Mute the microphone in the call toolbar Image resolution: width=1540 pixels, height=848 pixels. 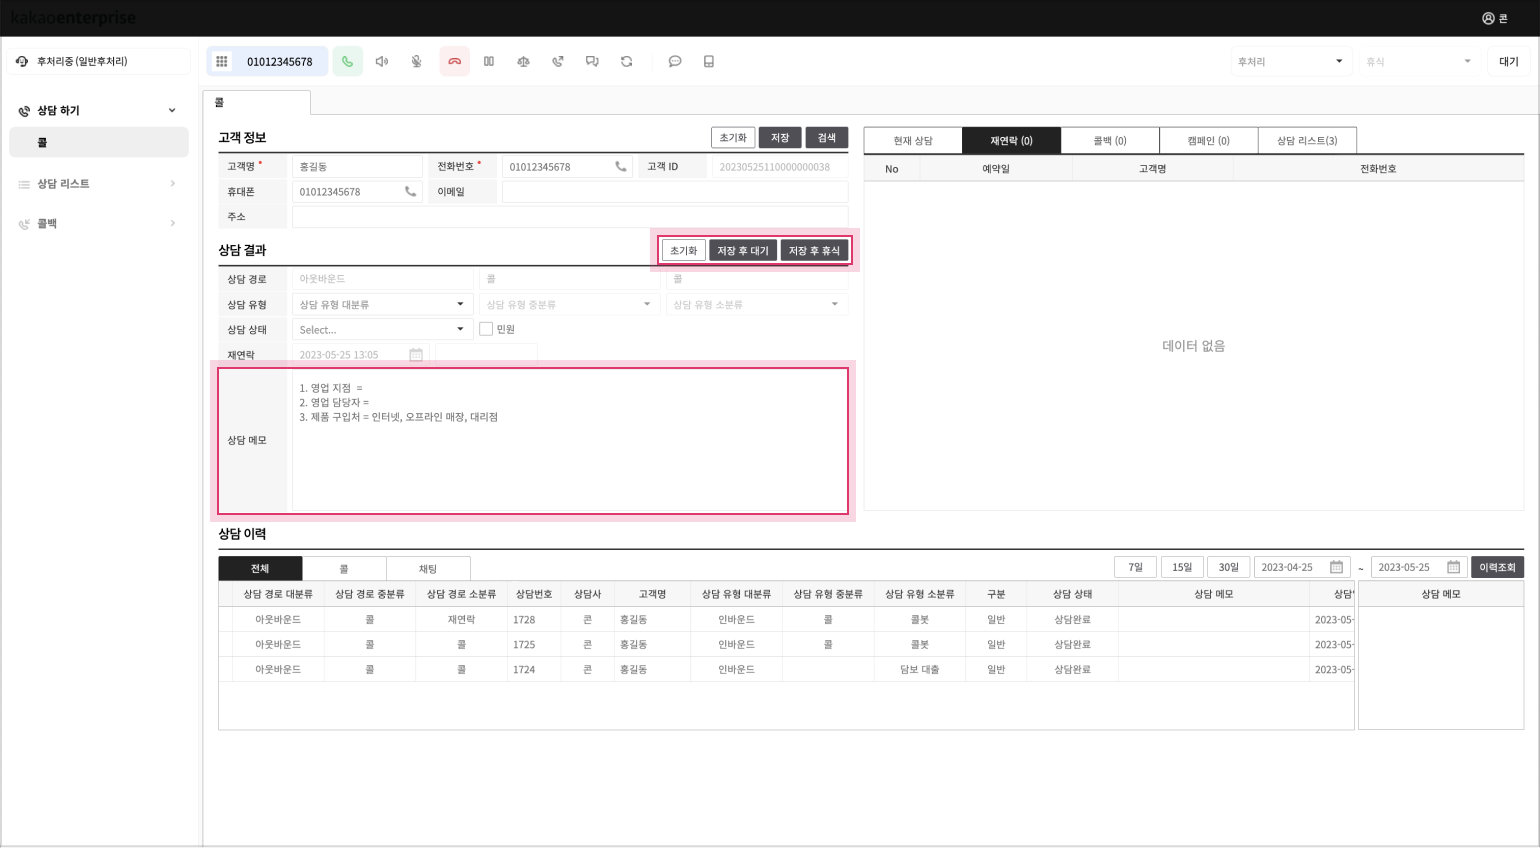(x=416, y=61)
